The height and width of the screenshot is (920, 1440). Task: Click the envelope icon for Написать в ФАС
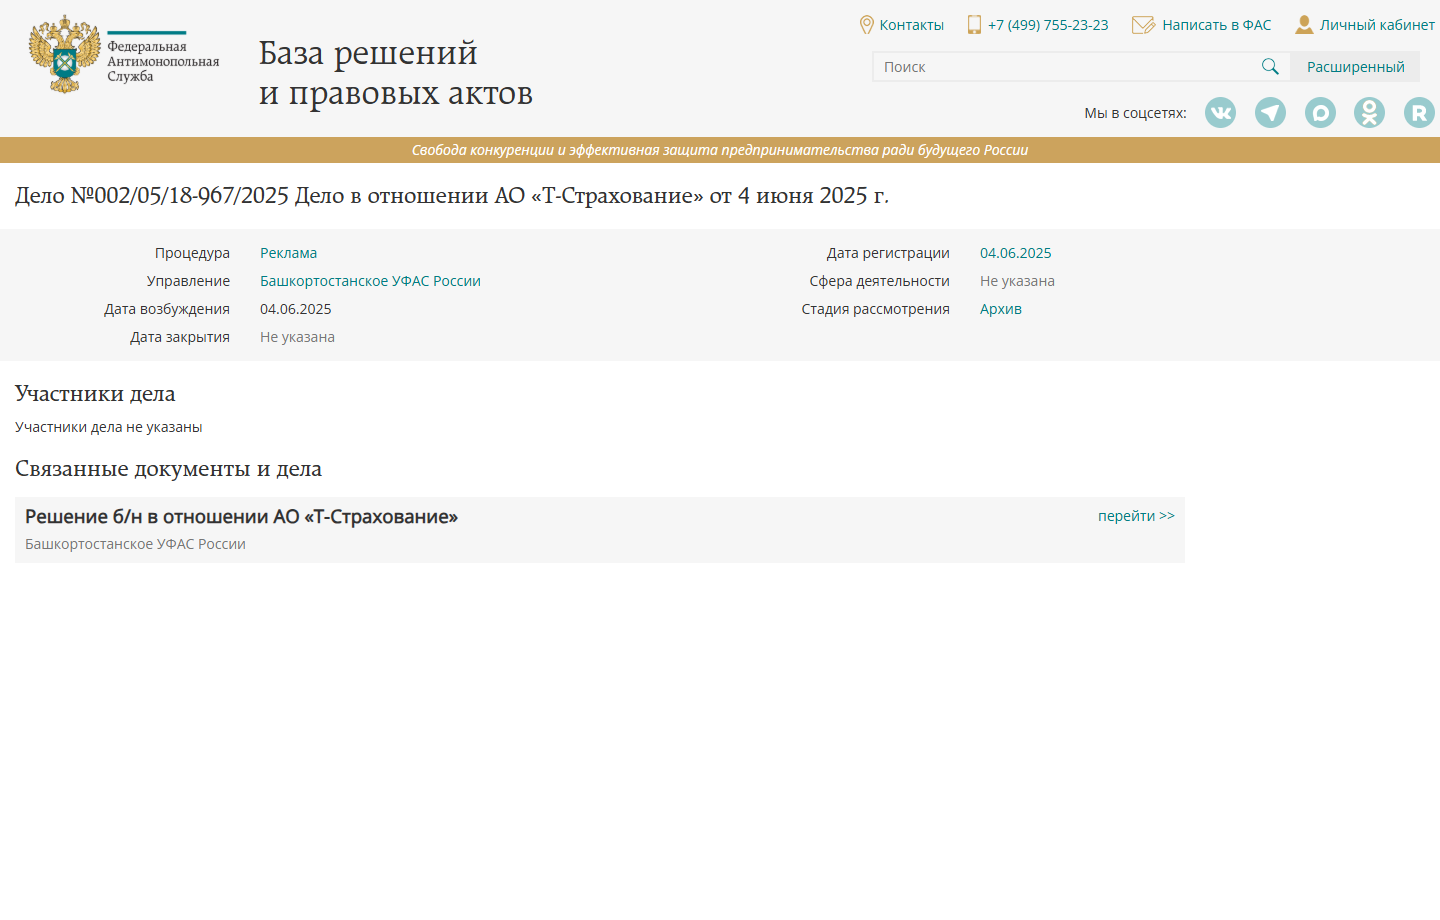coord(1143,25)
